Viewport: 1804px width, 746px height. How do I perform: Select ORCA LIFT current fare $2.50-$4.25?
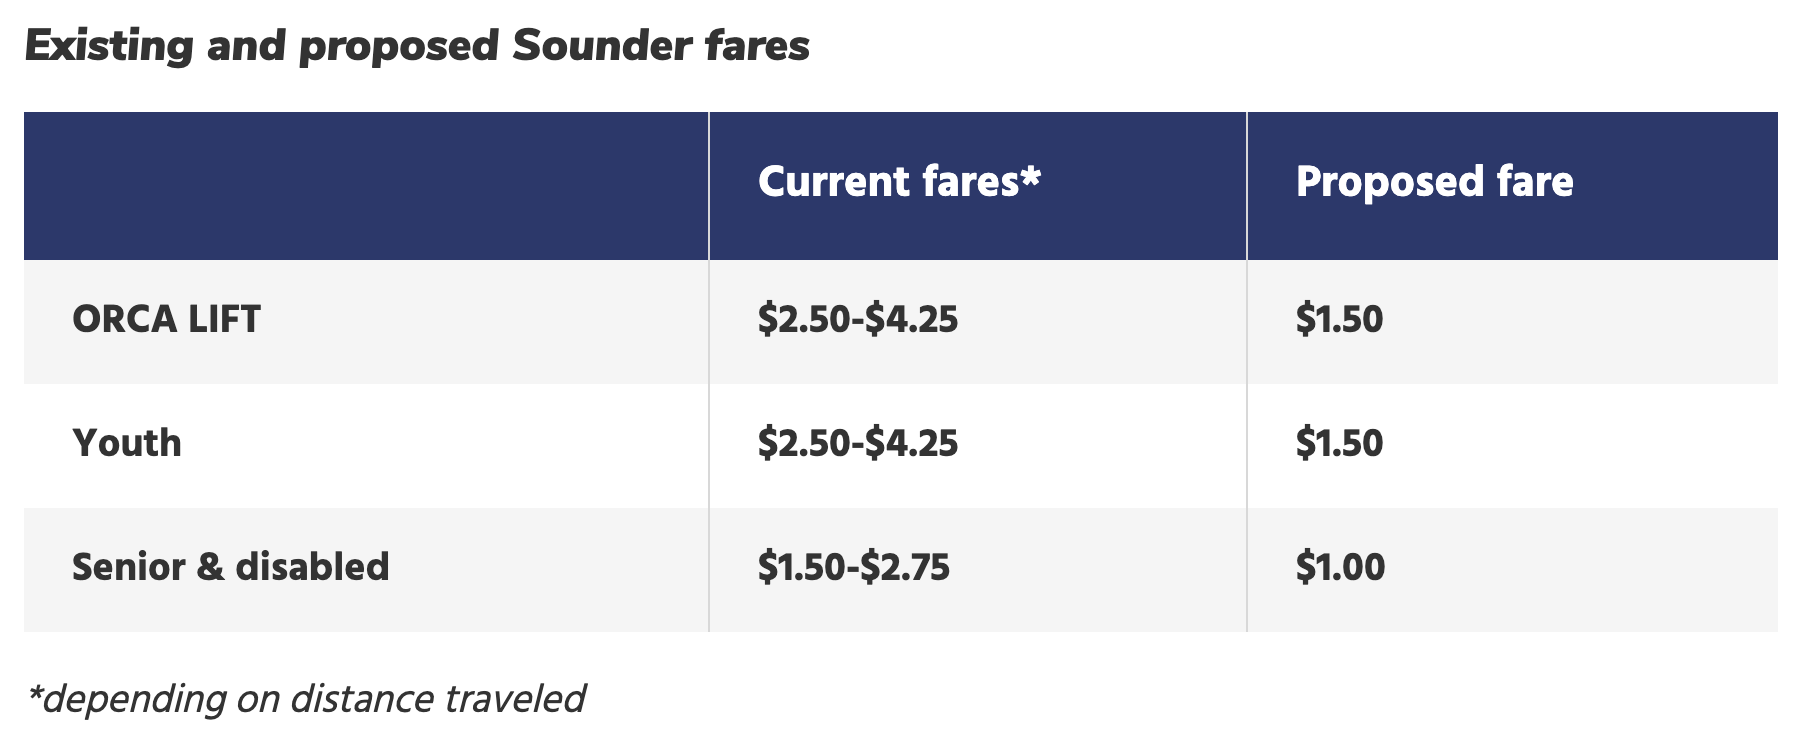(x=857, y=320)
